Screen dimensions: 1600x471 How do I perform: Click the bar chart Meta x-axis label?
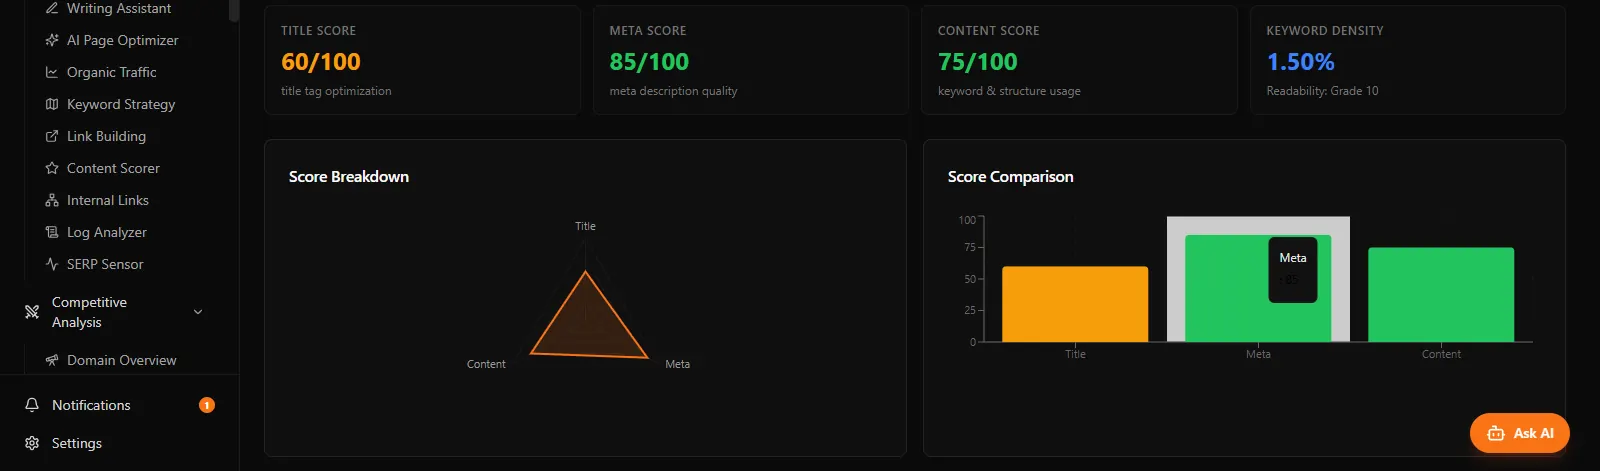coord(1258,354)
